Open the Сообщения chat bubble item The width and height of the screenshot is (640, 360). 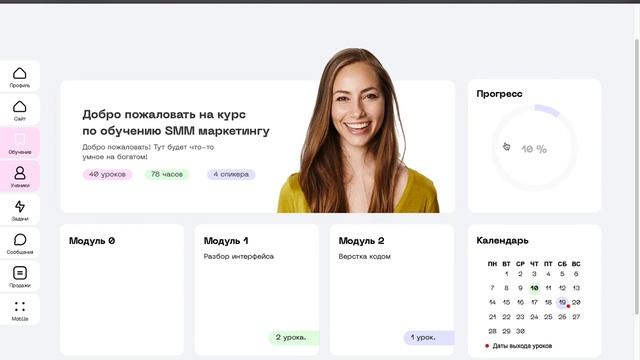(x=20, y=243)
